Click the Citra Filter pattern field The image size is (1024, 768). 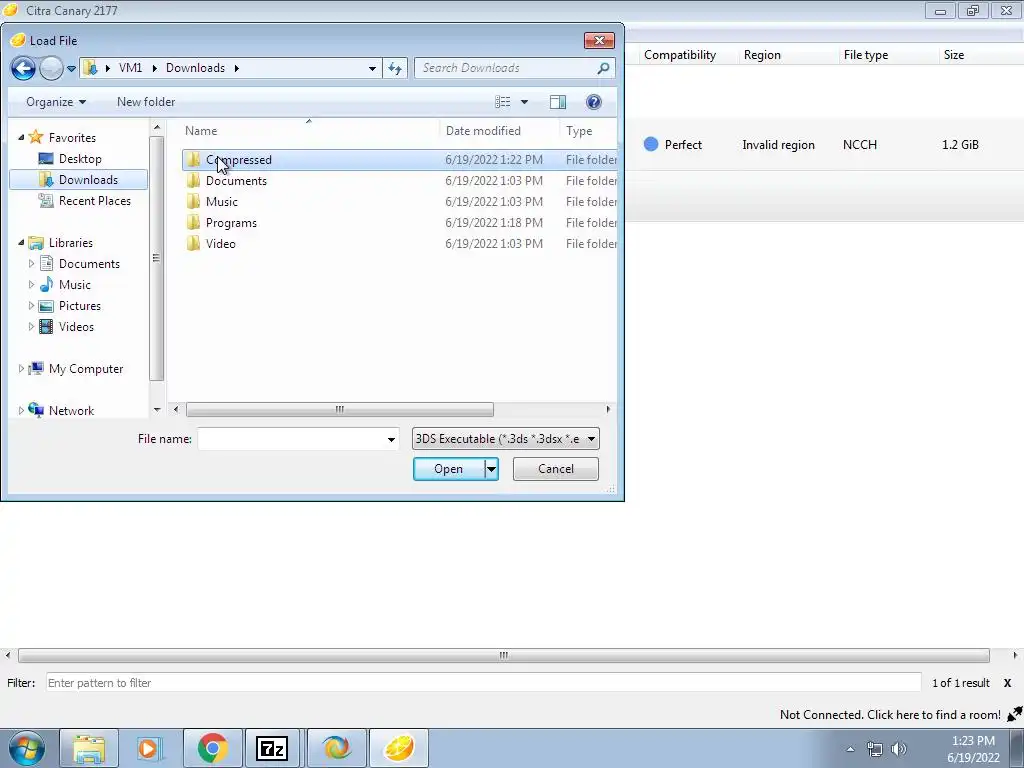483,683
